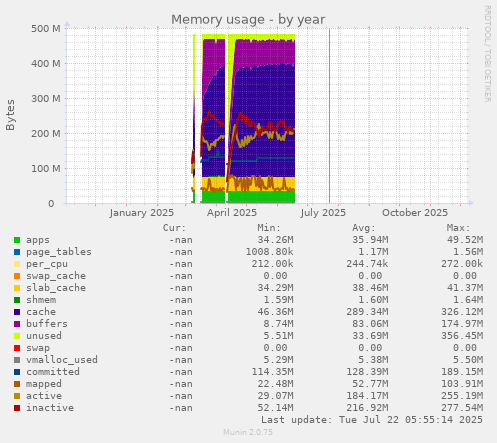This screenshot has width=497, height=443.
Task: Click the page_tables min value 1008.80k
Action: click(x=269, y=252)
